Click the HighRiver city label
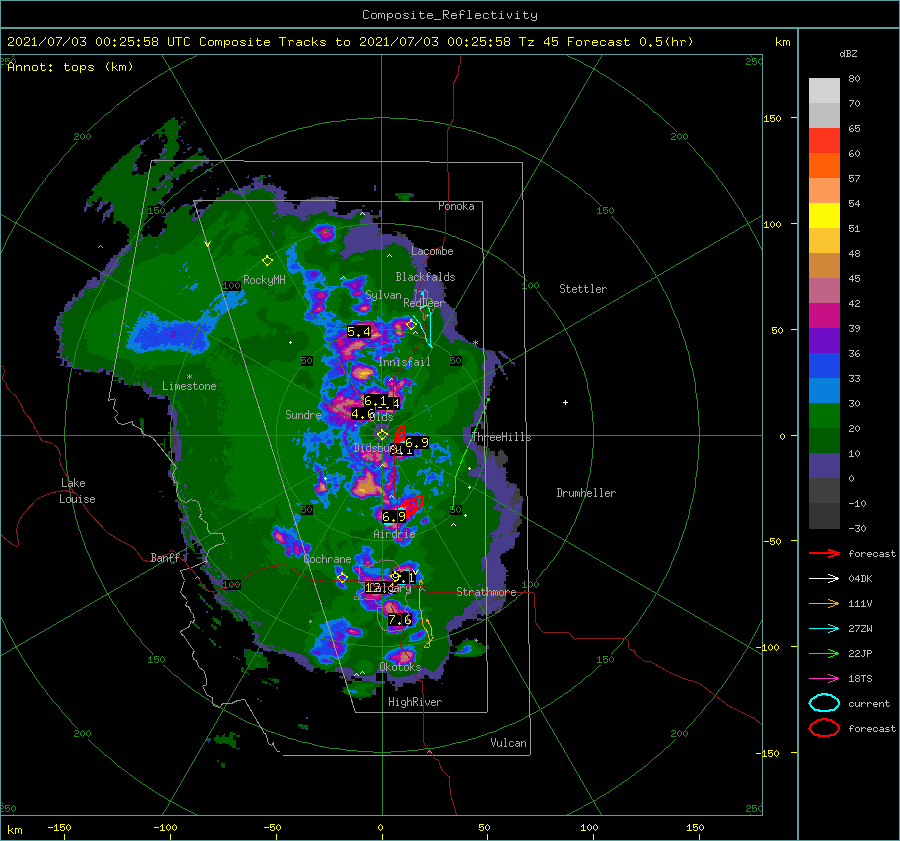Screen dimensions: 900x841 click(415, 702)
